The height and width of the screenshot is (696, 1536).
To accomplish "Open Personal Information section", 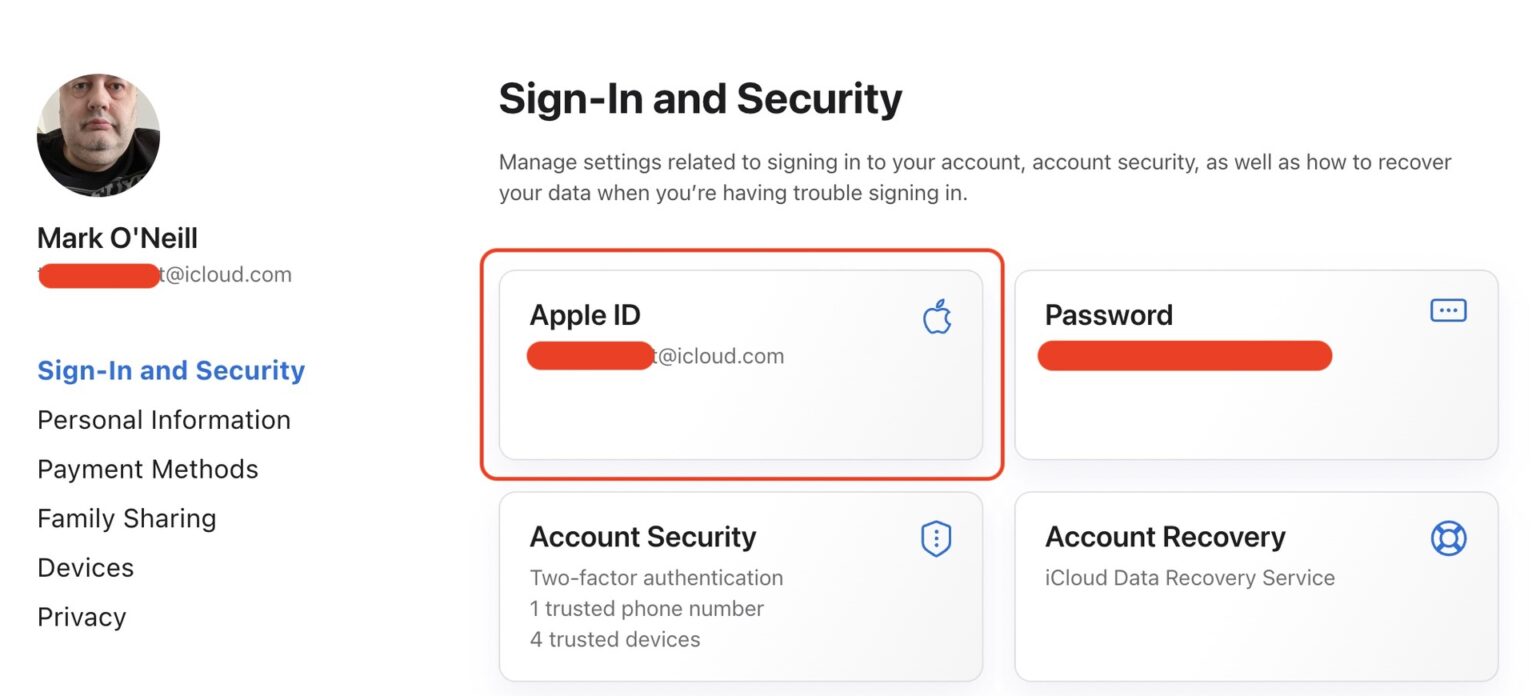I will (164, 420).
